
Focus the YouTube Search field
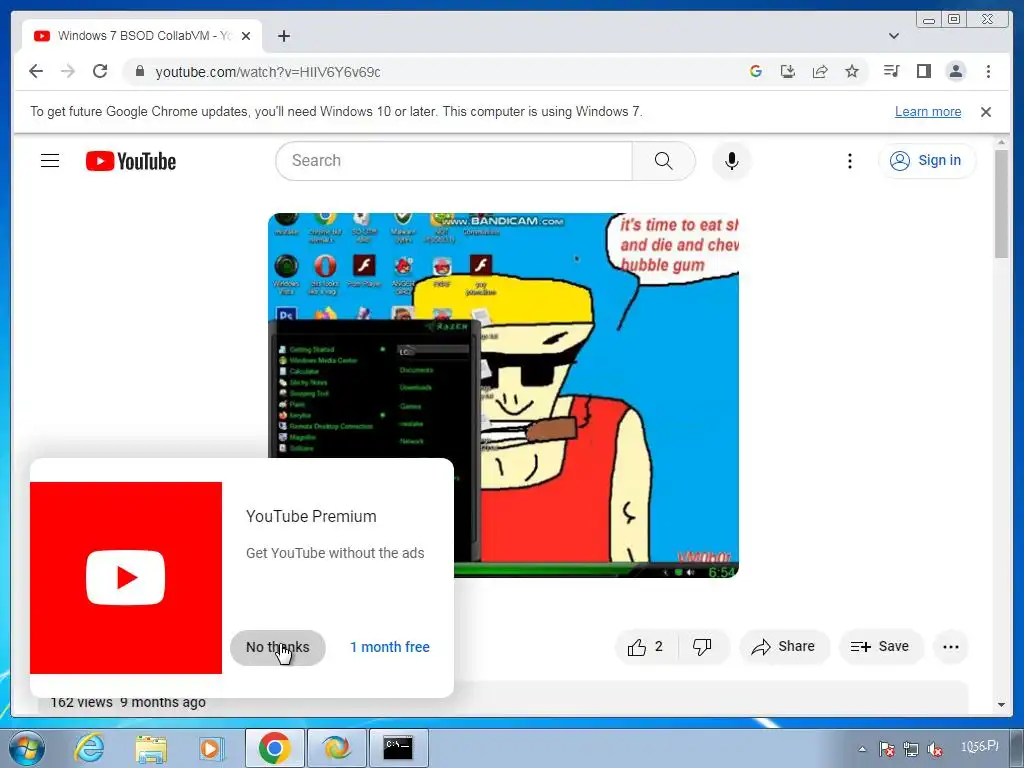454,161
